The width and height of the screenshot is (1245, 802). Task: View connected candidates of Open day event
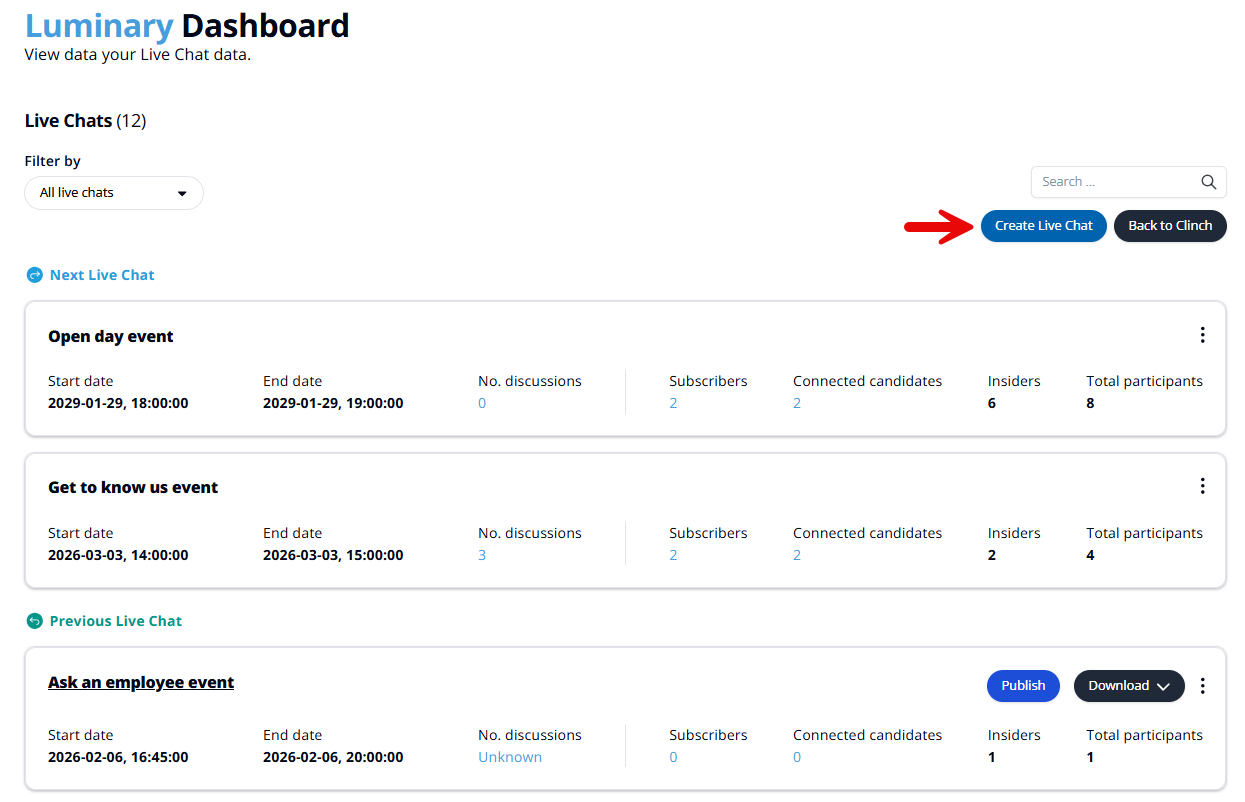(797, 403)
